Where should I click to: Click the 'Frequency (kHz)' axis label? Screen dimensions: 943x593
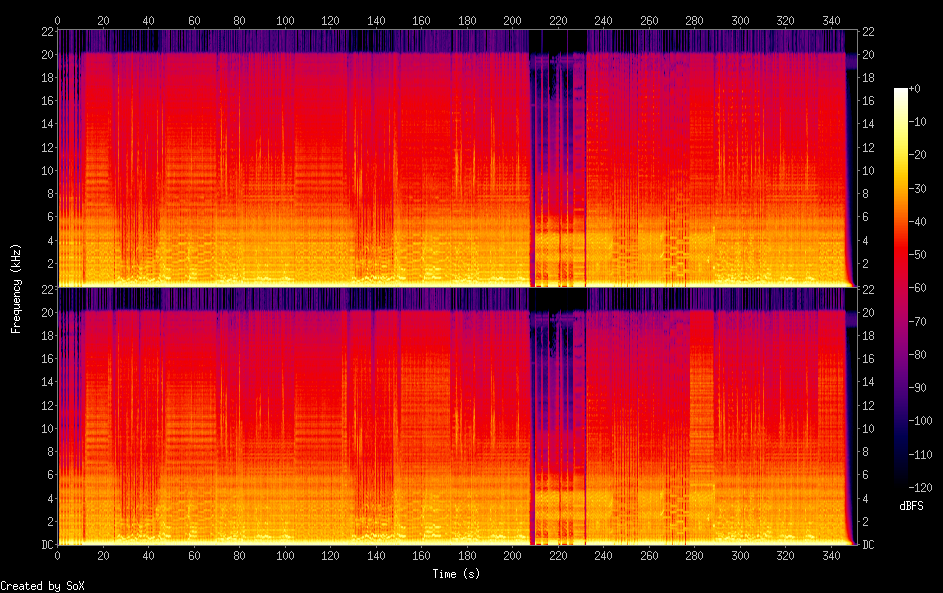[x=16, y=288]
